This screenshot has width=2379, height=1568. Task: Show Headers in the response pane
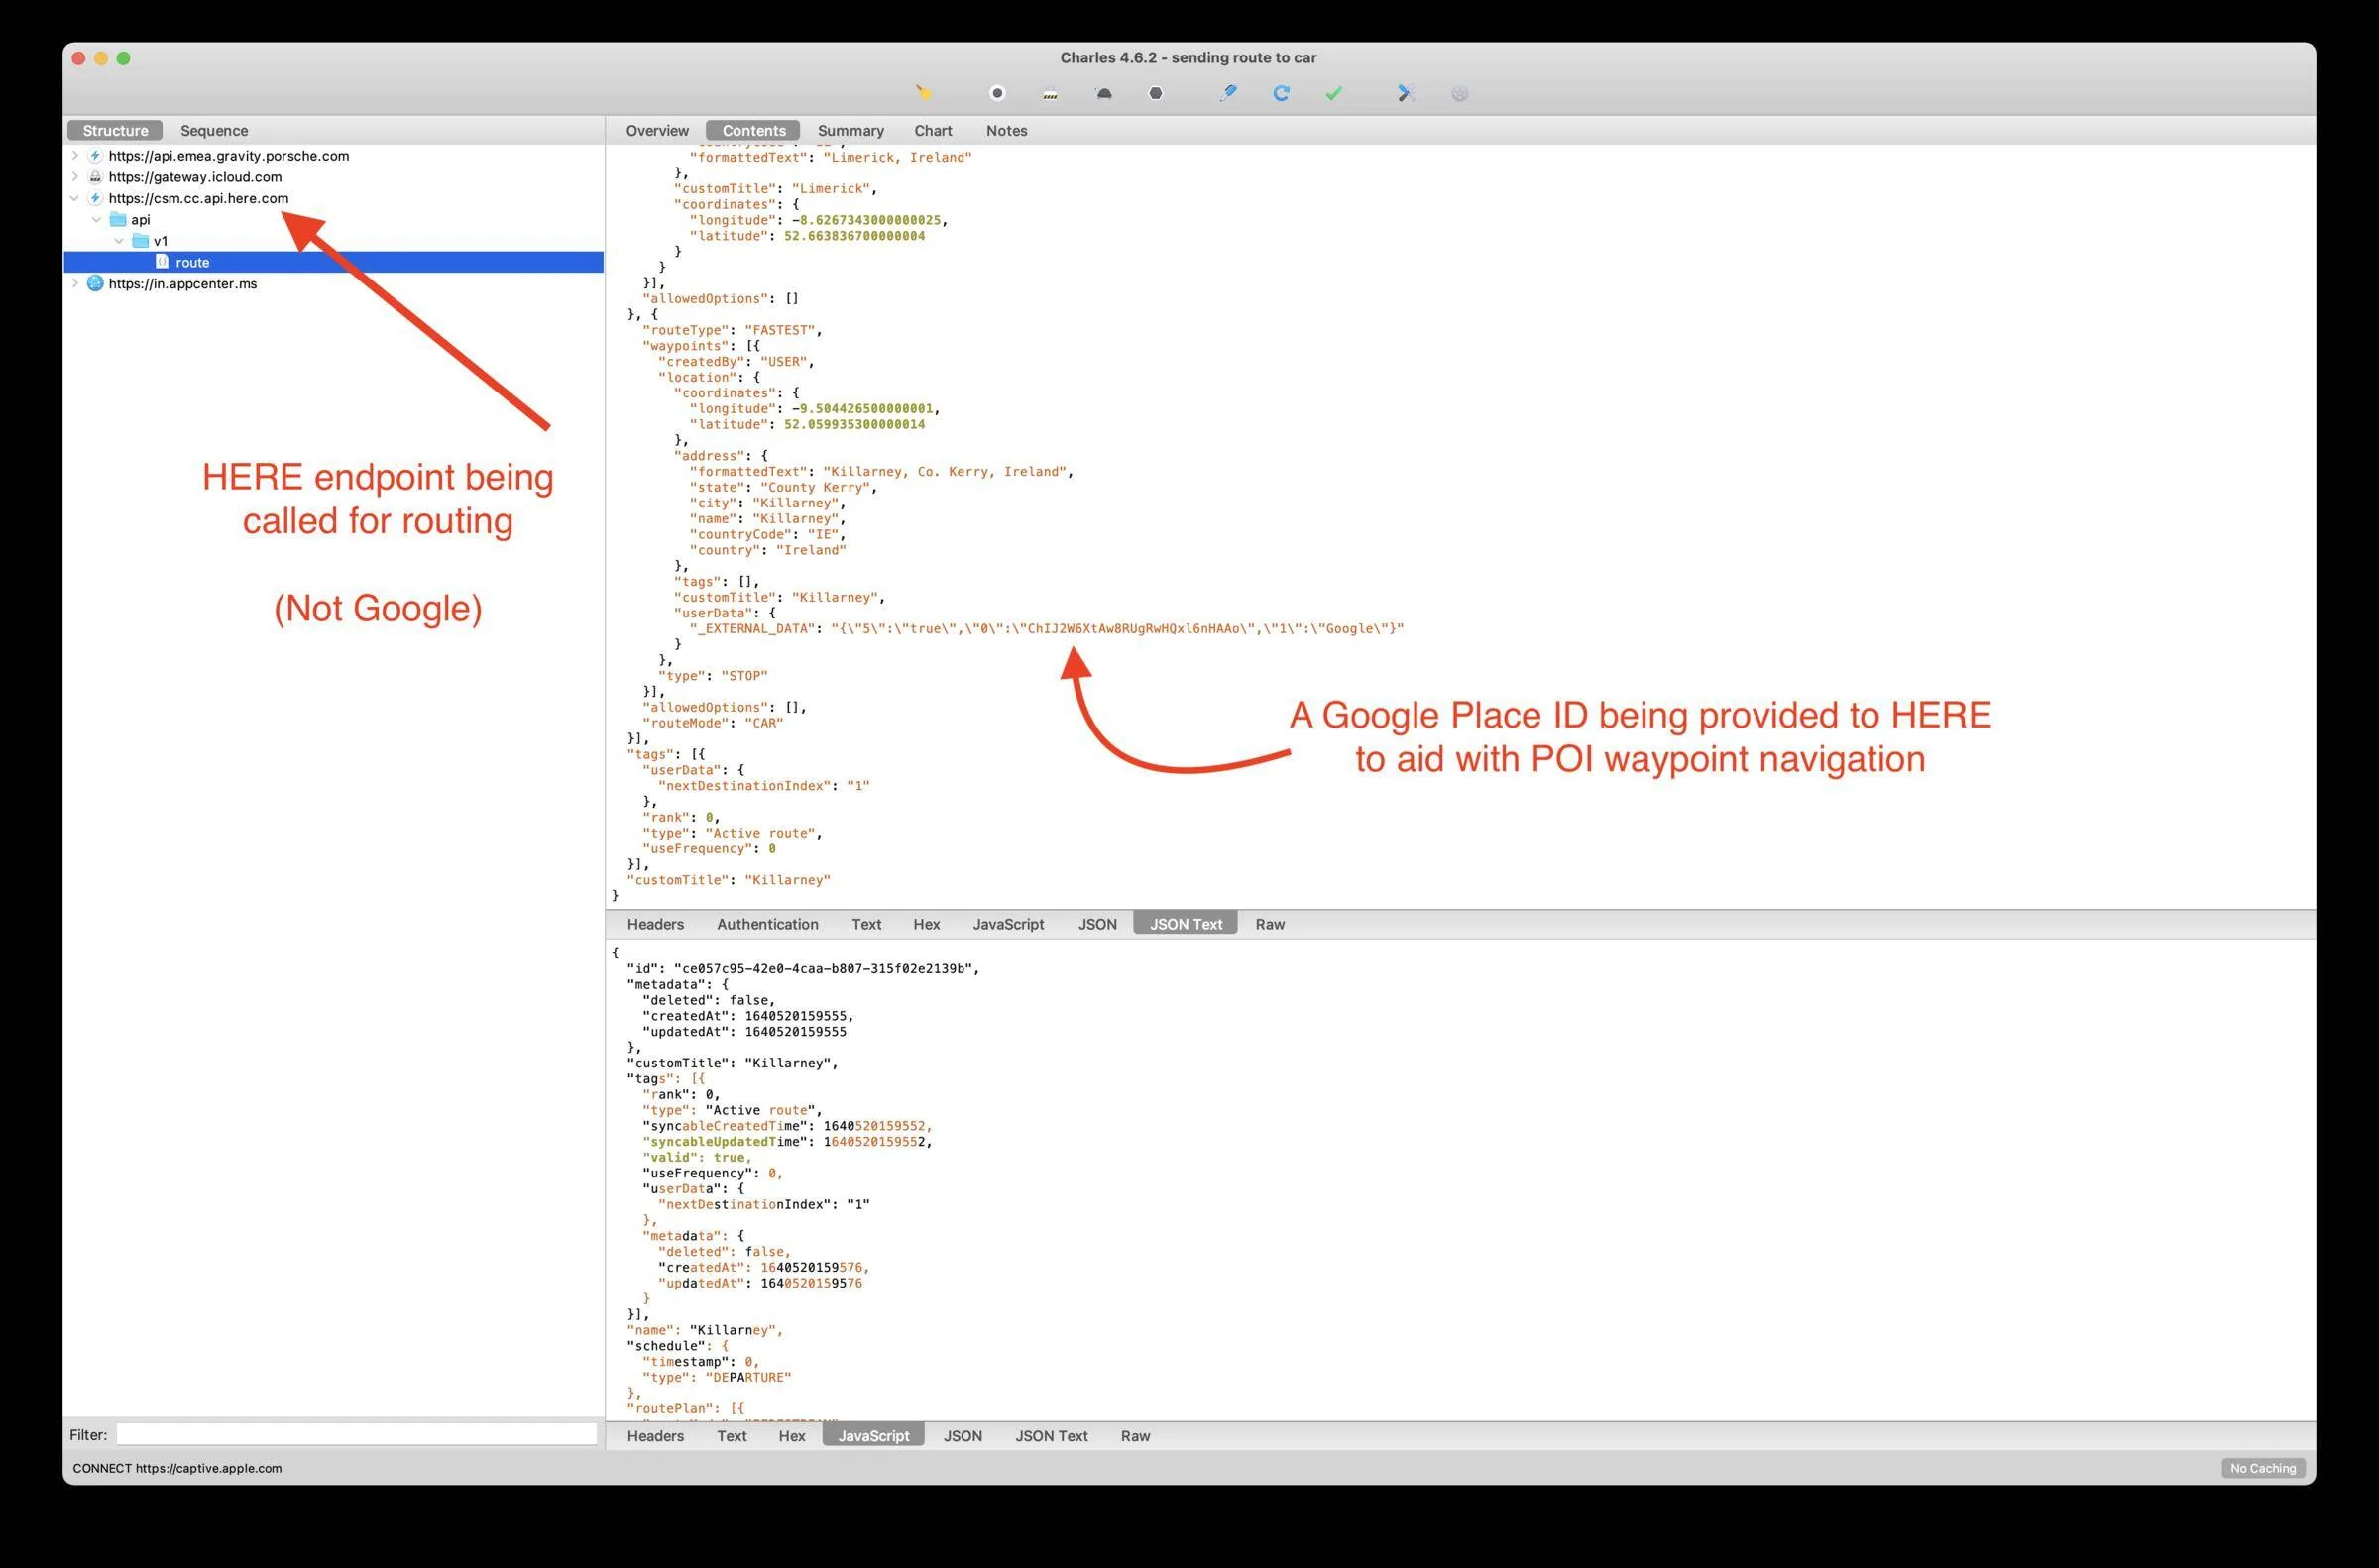655,1437
